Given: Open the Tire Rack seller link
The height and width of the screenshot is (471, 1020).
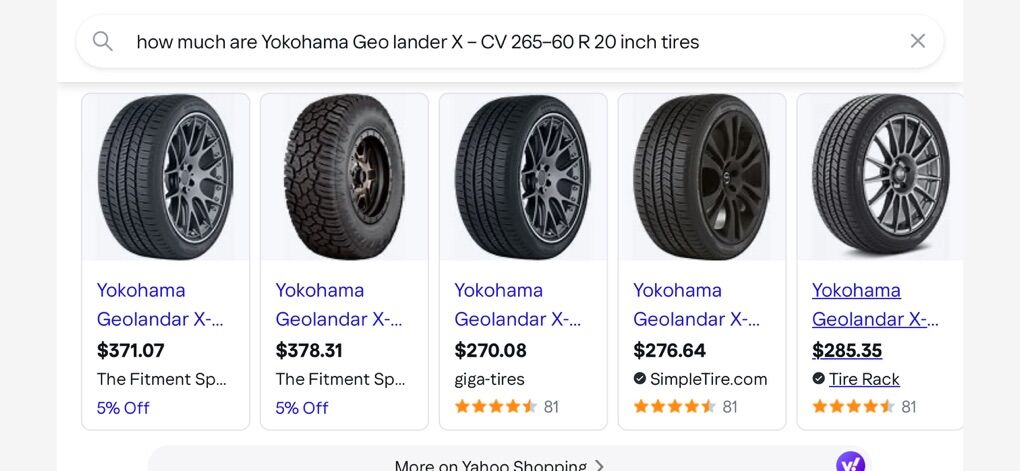Looking at the screenshot, I should 864,379.
